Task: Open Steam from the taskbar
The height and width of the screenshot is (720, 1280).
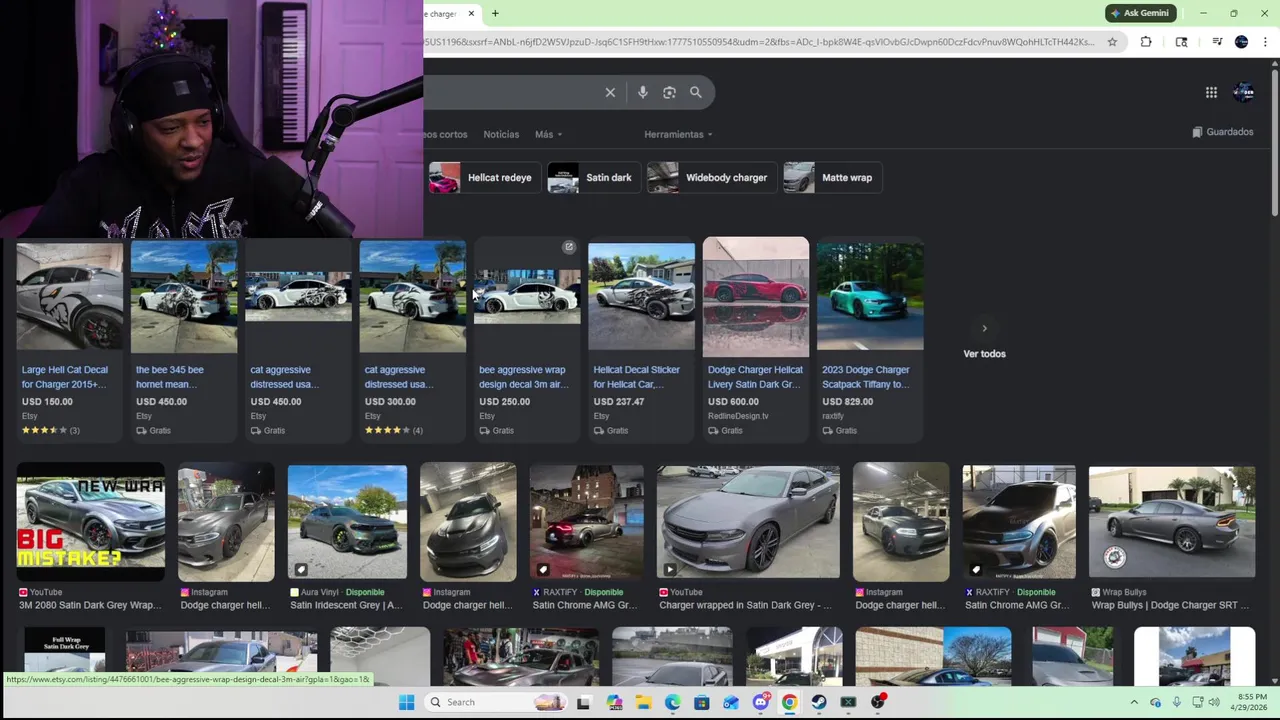Action: pos(819,702)
